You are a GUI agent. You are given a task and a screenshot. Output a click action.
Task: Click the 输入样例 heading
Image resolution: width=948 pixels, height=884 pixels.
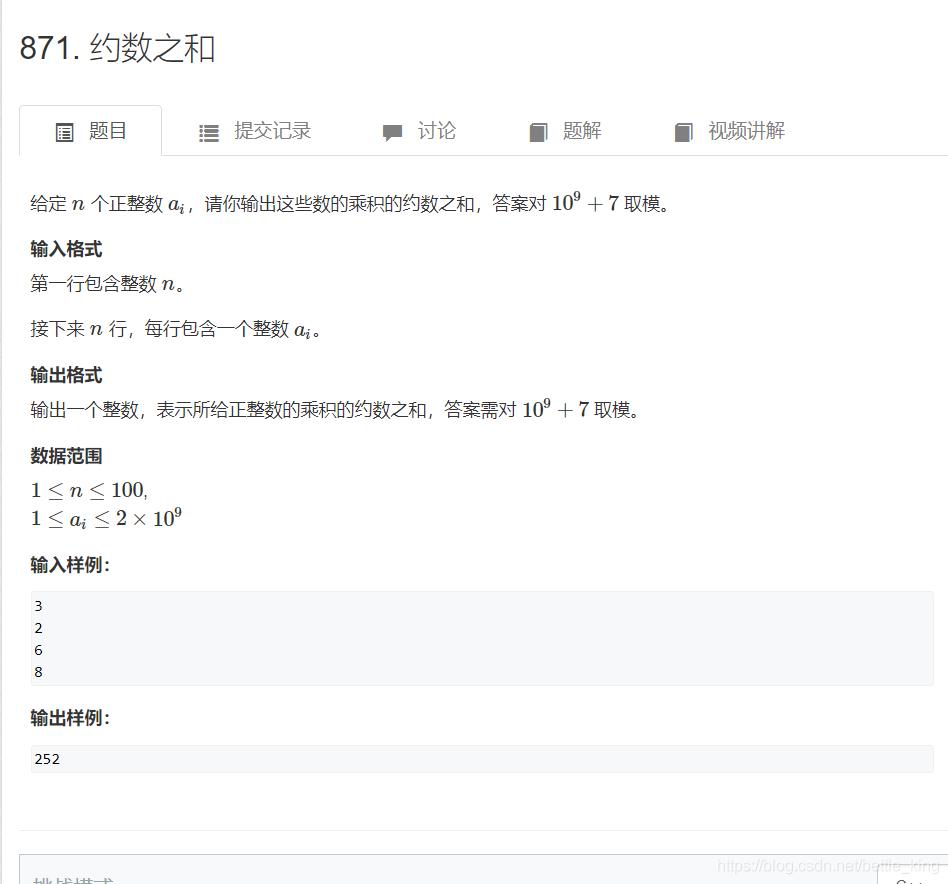coord(70,565)
